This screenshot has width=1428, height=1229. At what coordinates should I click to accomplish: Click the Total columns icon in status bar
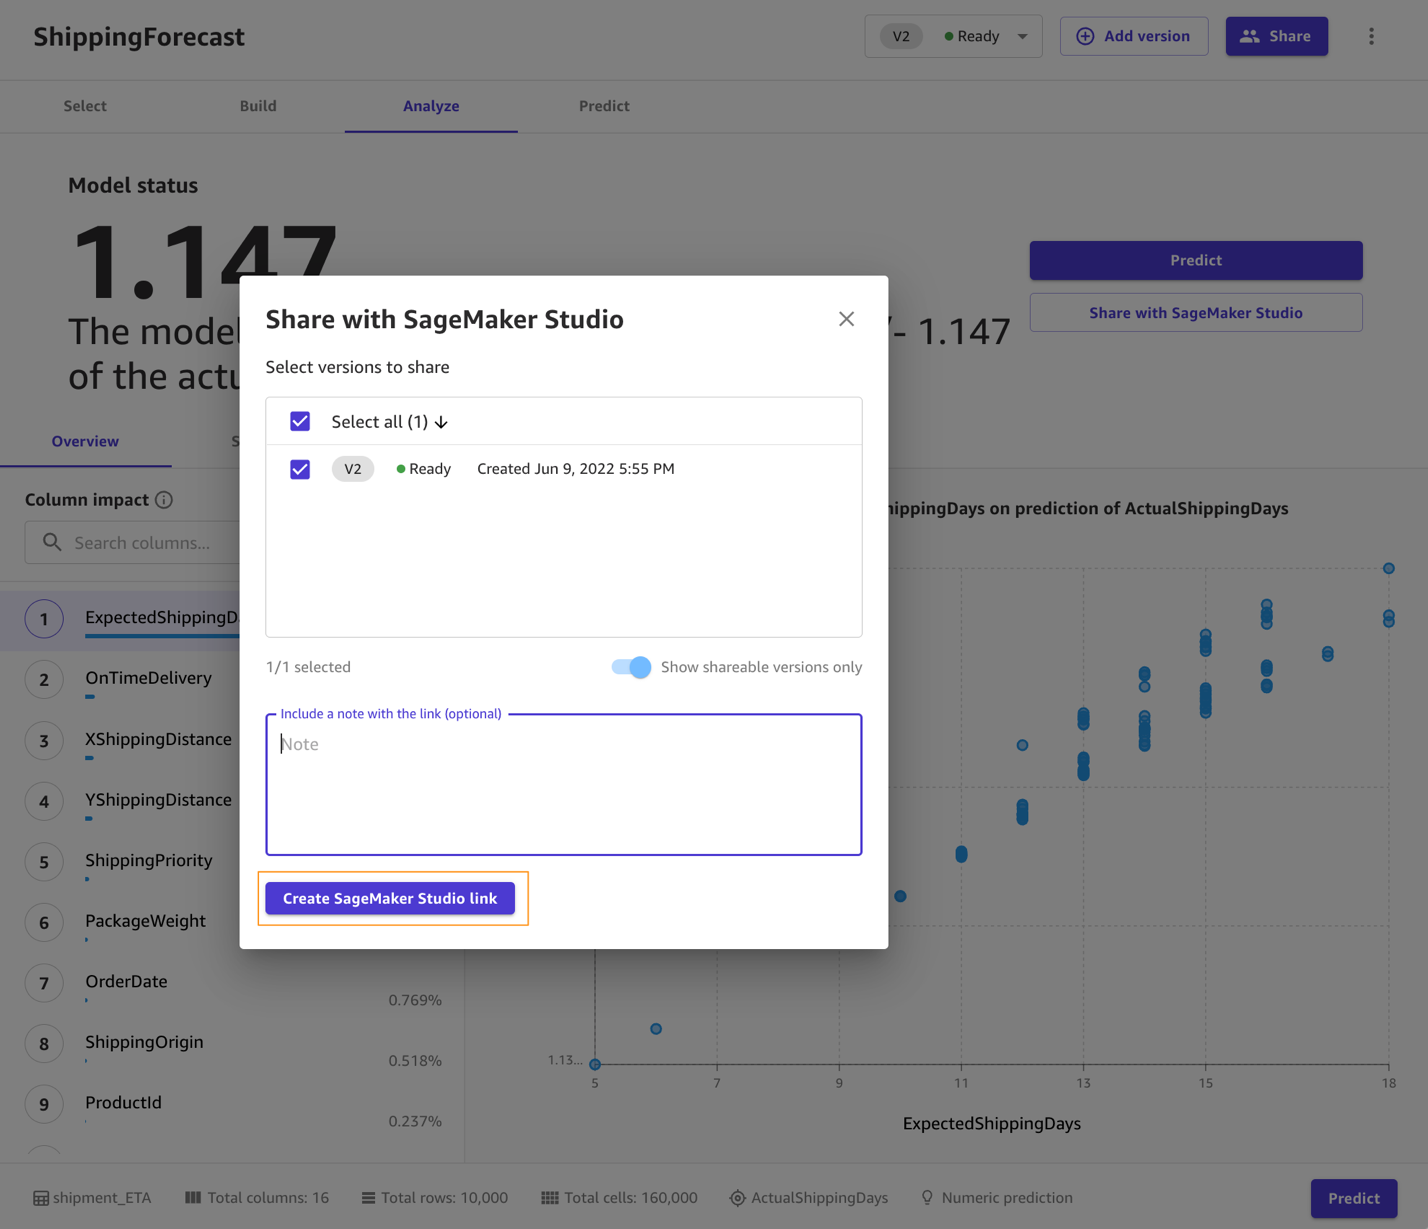point(193,1197)
